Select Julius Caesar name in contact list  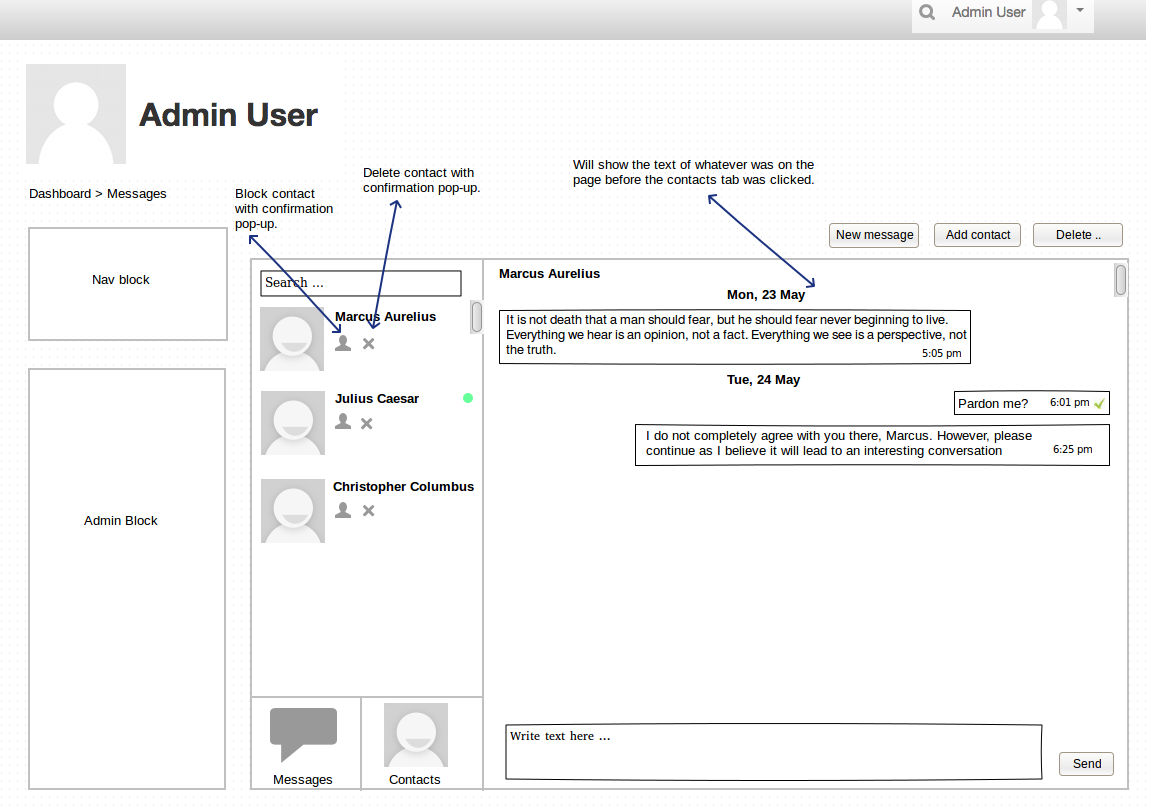pos(377,399)
